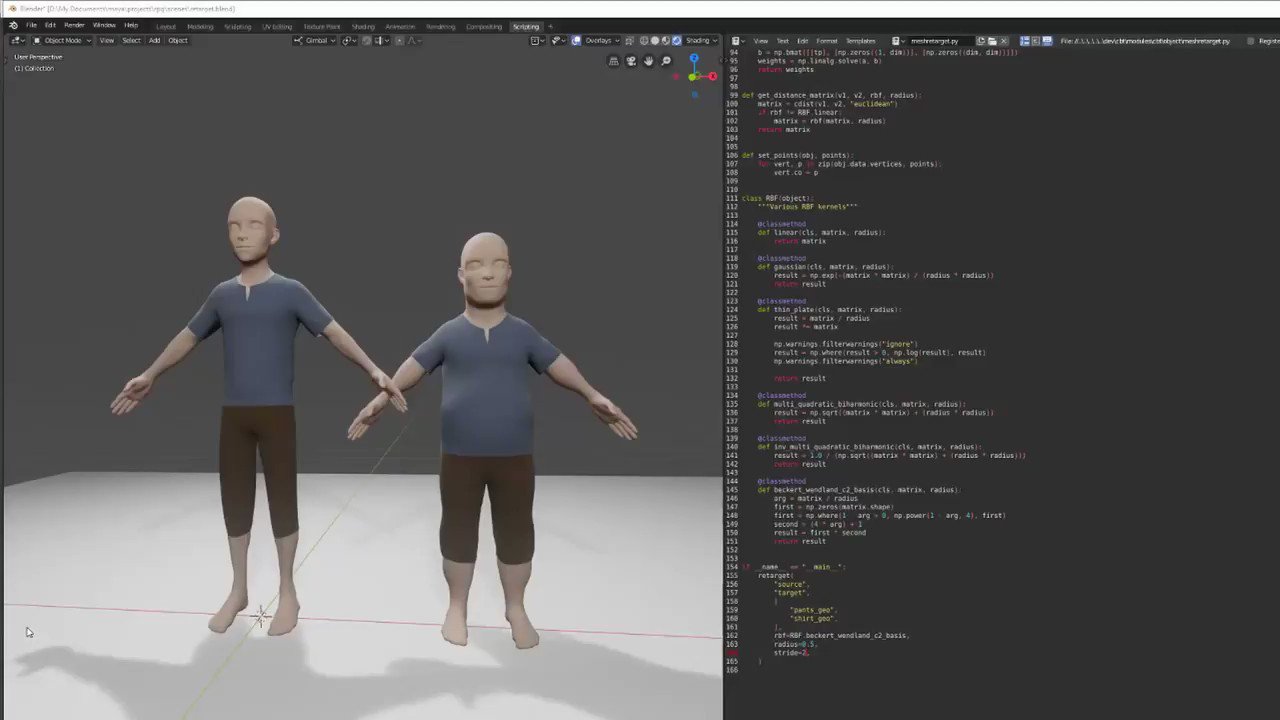Open the Gimbal transform orientation dropdown
This screenshot has width=1280, height=720.
317,40
